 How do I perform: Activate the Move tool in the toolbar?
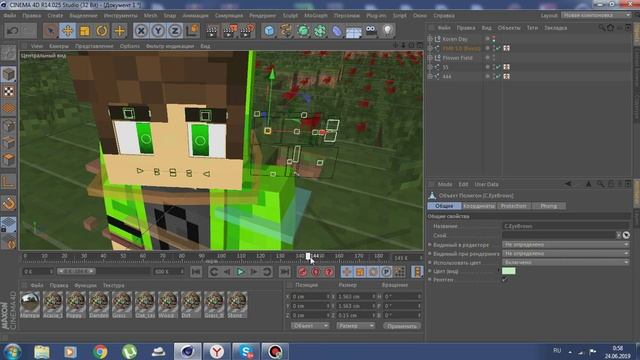[68, 31]
